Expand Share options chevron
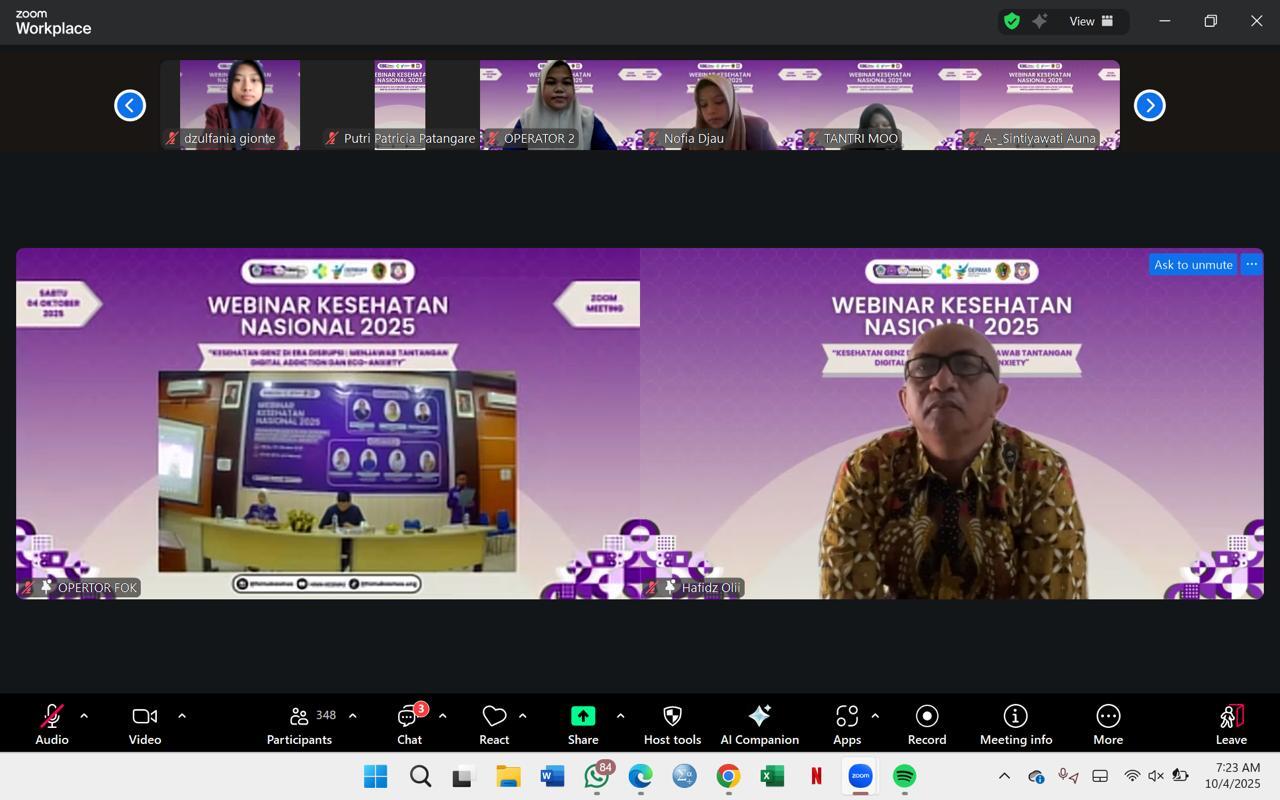The width and height of the screenshot is (1280, 800). [x=620, y=716]
